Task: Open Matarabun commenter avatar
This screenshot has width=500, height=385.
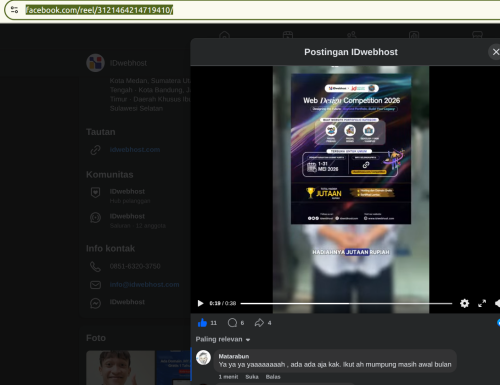Action: (203, 358)
